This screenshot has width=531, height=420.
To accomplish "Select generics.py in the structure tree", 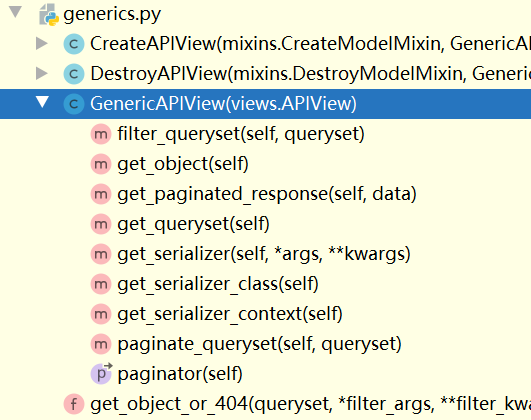I will tap(112, 15).
